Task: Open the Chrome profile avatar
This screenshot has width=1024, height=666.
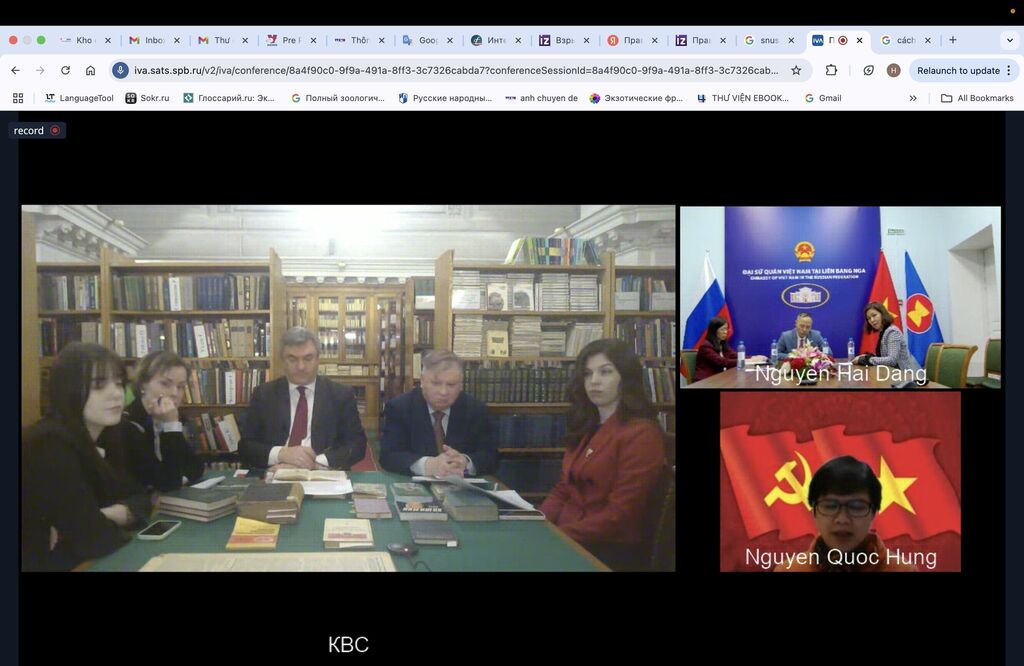Action: click(893, 70)
